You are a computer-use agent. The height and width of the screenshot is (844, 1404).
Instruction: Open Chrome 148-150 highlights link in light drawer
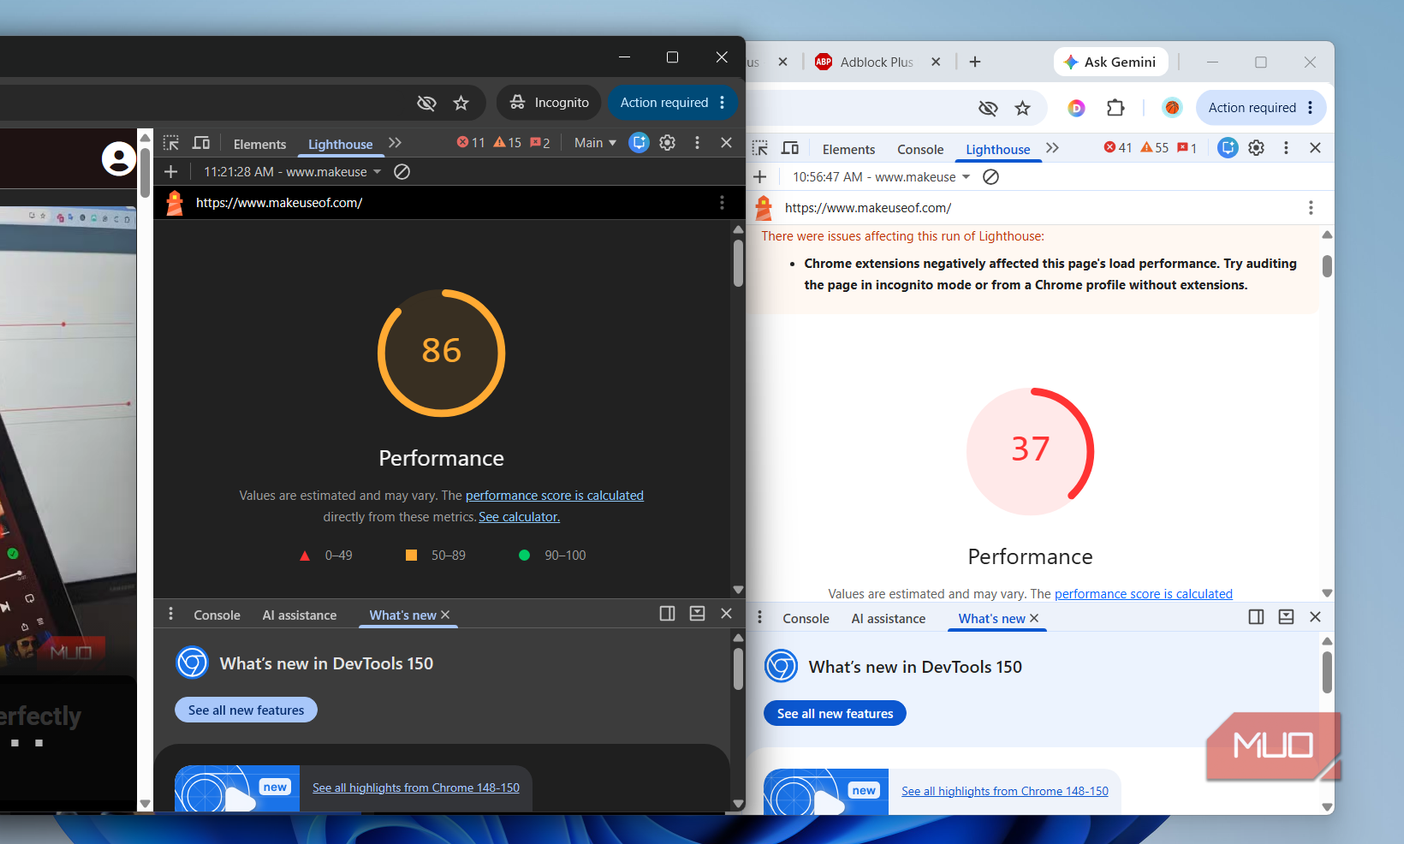[x=1005, y=791]
